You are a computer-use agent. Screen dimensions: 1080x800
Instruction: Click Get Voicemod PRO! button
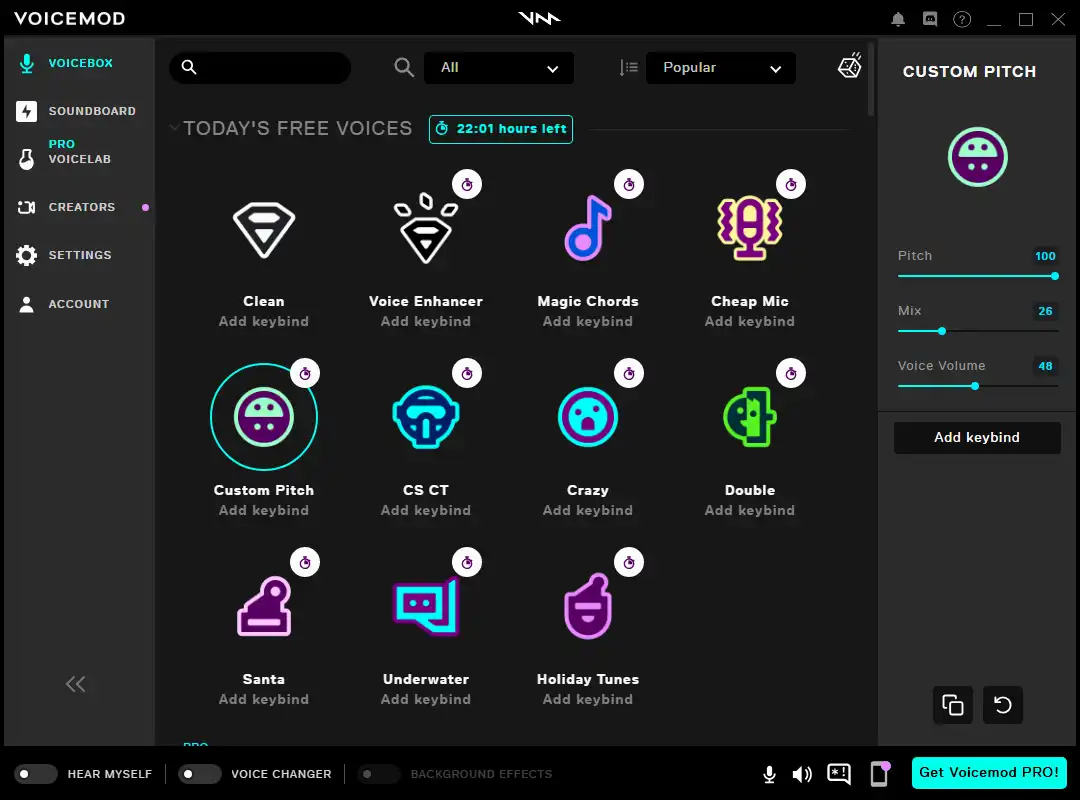point(989,772)
